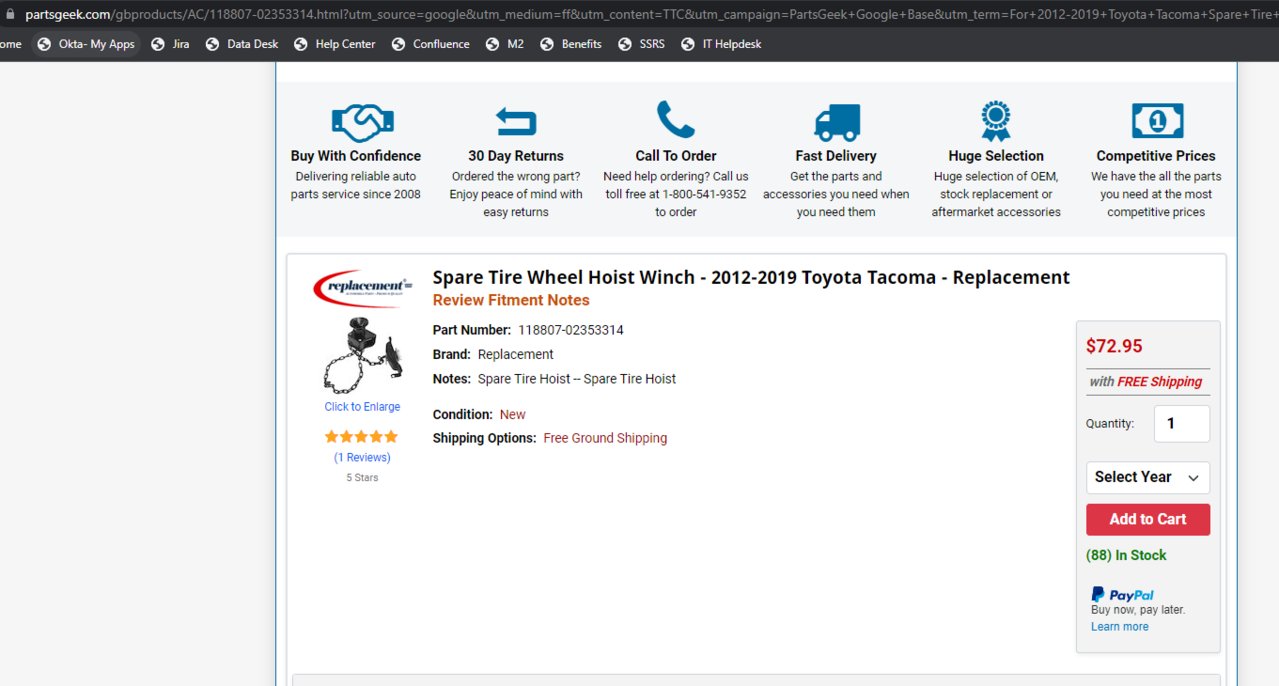The height and width of the screenshot is (686, 1279).
Task: Click the five-star rating icons
Action: pos(361,437)
